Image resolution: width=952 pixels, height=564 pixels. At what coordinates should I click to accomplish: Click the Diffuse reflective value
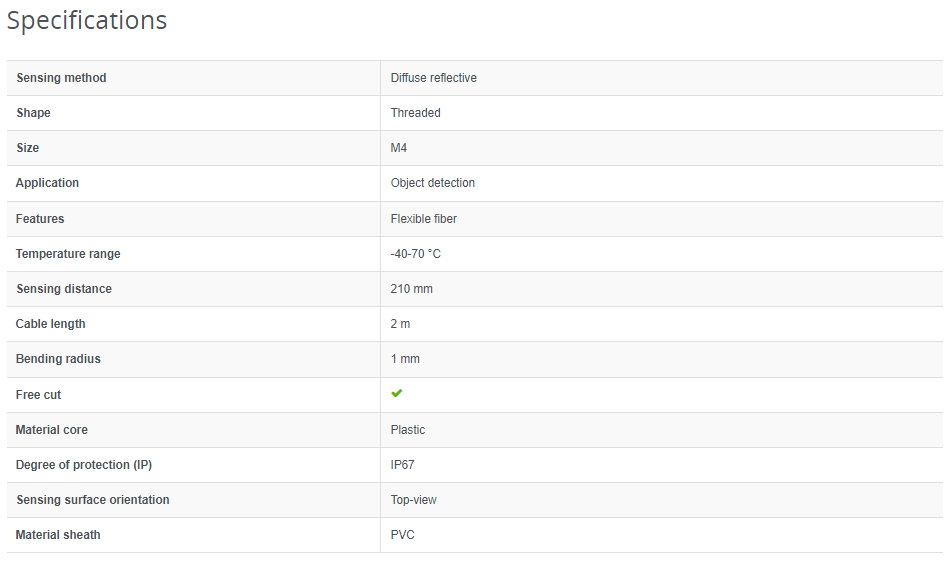[433, 78]
